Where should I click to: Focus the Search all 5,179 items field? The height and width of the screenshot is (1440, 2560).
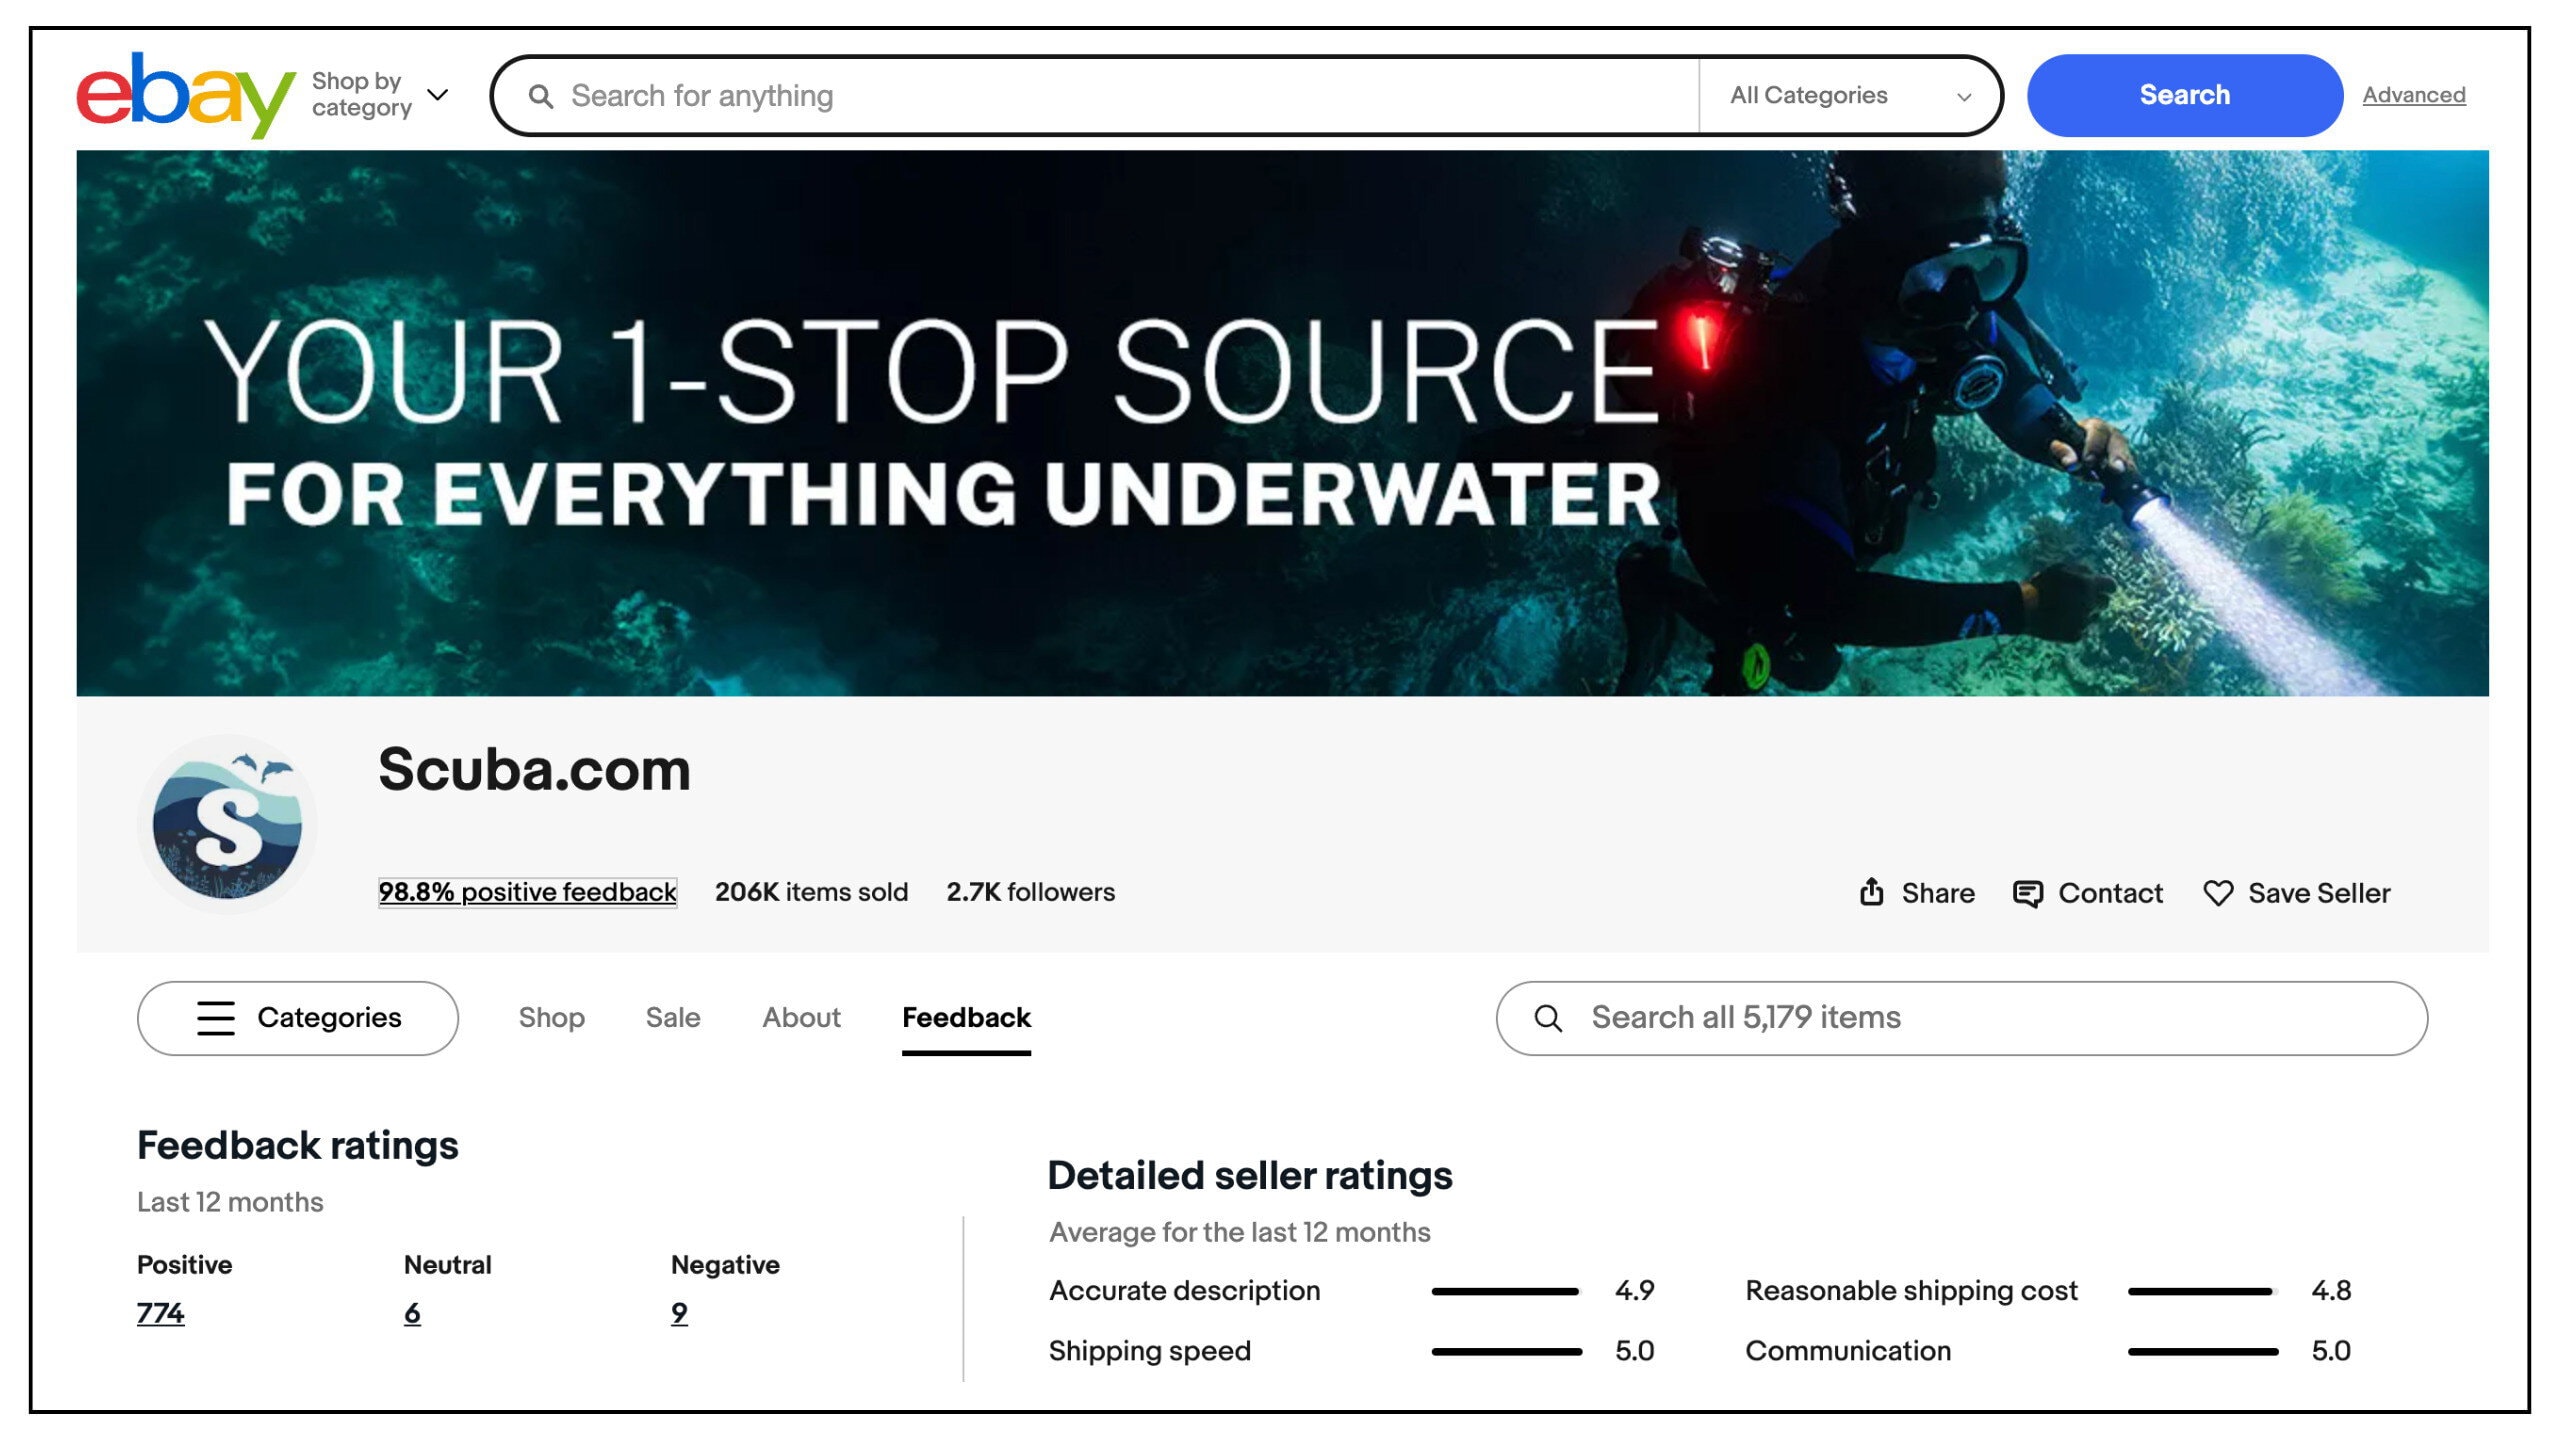(x=1961, y=1018)
